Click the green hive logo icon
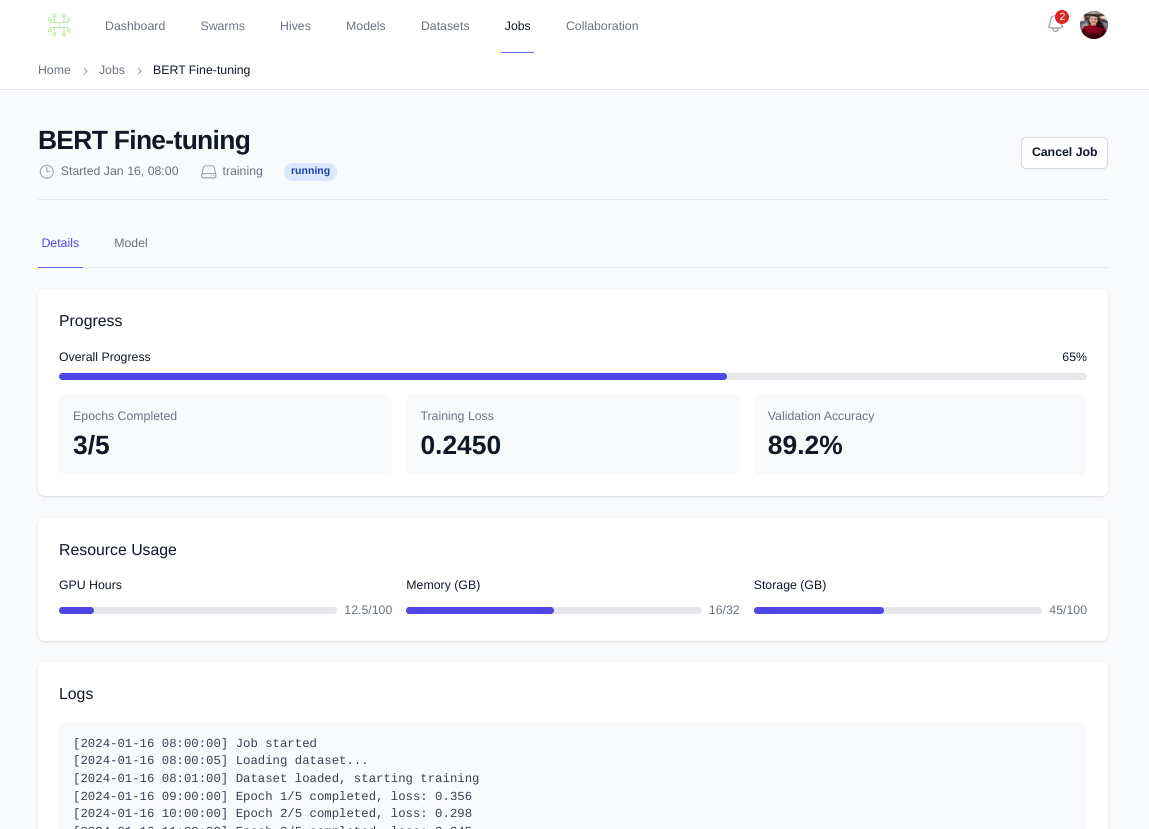Image resolution: width=1149 pixels, height=829 pixels. [x=59, y=26]
